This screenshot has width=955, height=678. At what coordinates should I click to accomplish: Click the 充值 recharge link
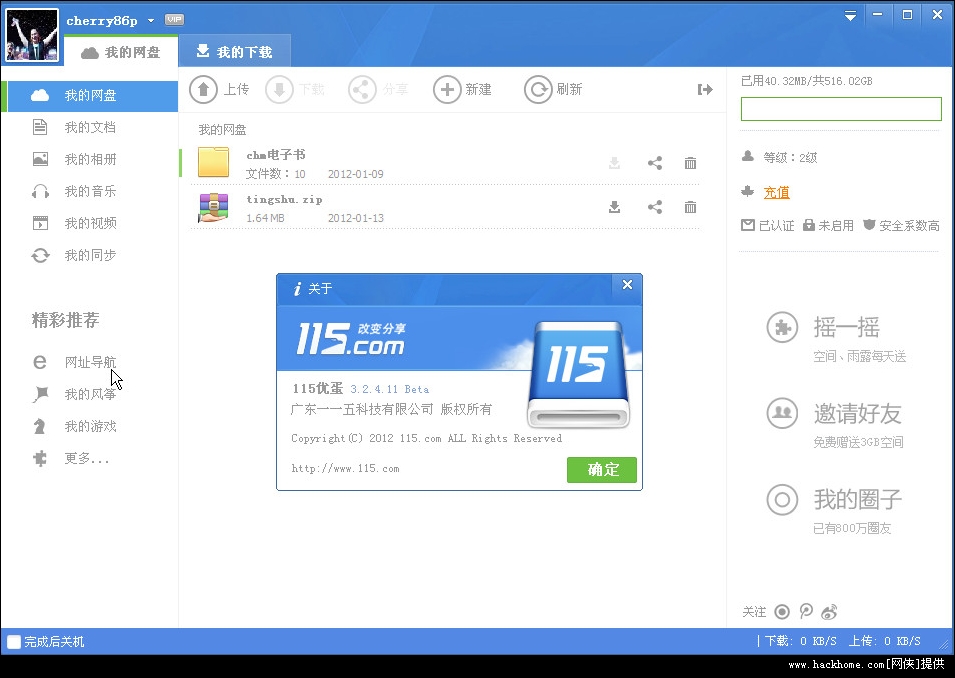coord(777,192)
